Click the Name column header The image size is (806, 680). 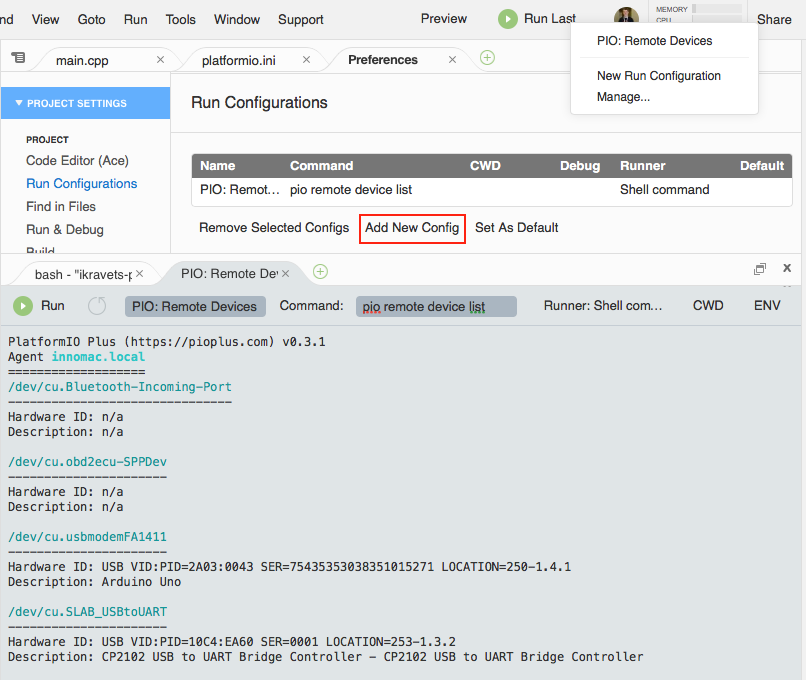pos(217,166)
